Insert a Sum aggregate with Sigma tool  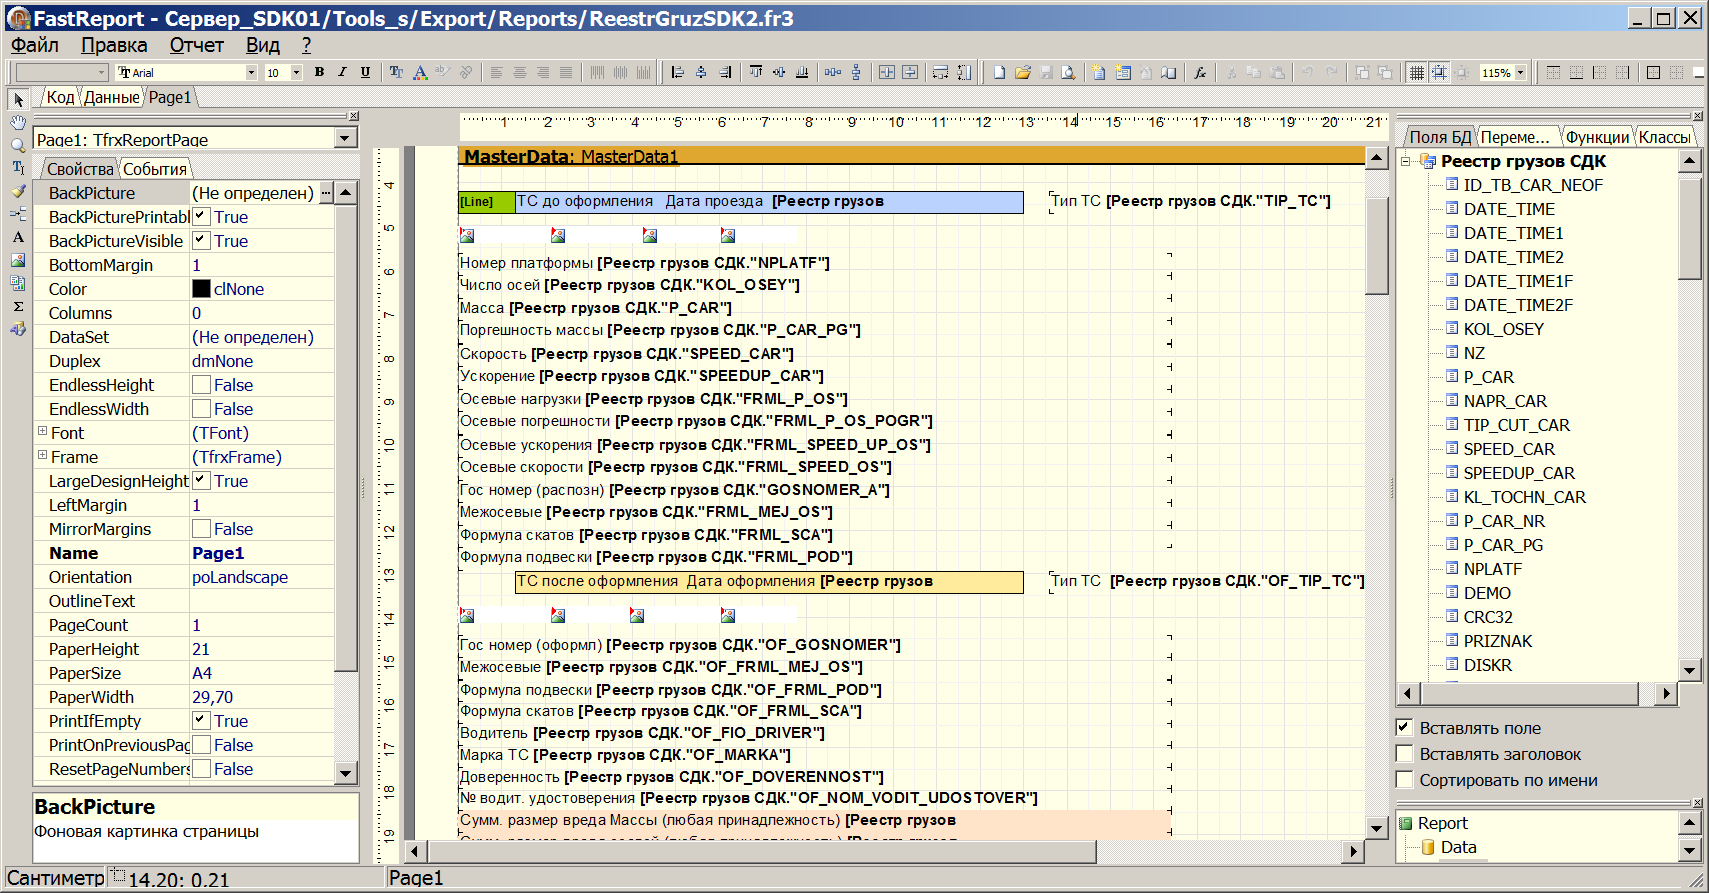(x=18, y=306)
